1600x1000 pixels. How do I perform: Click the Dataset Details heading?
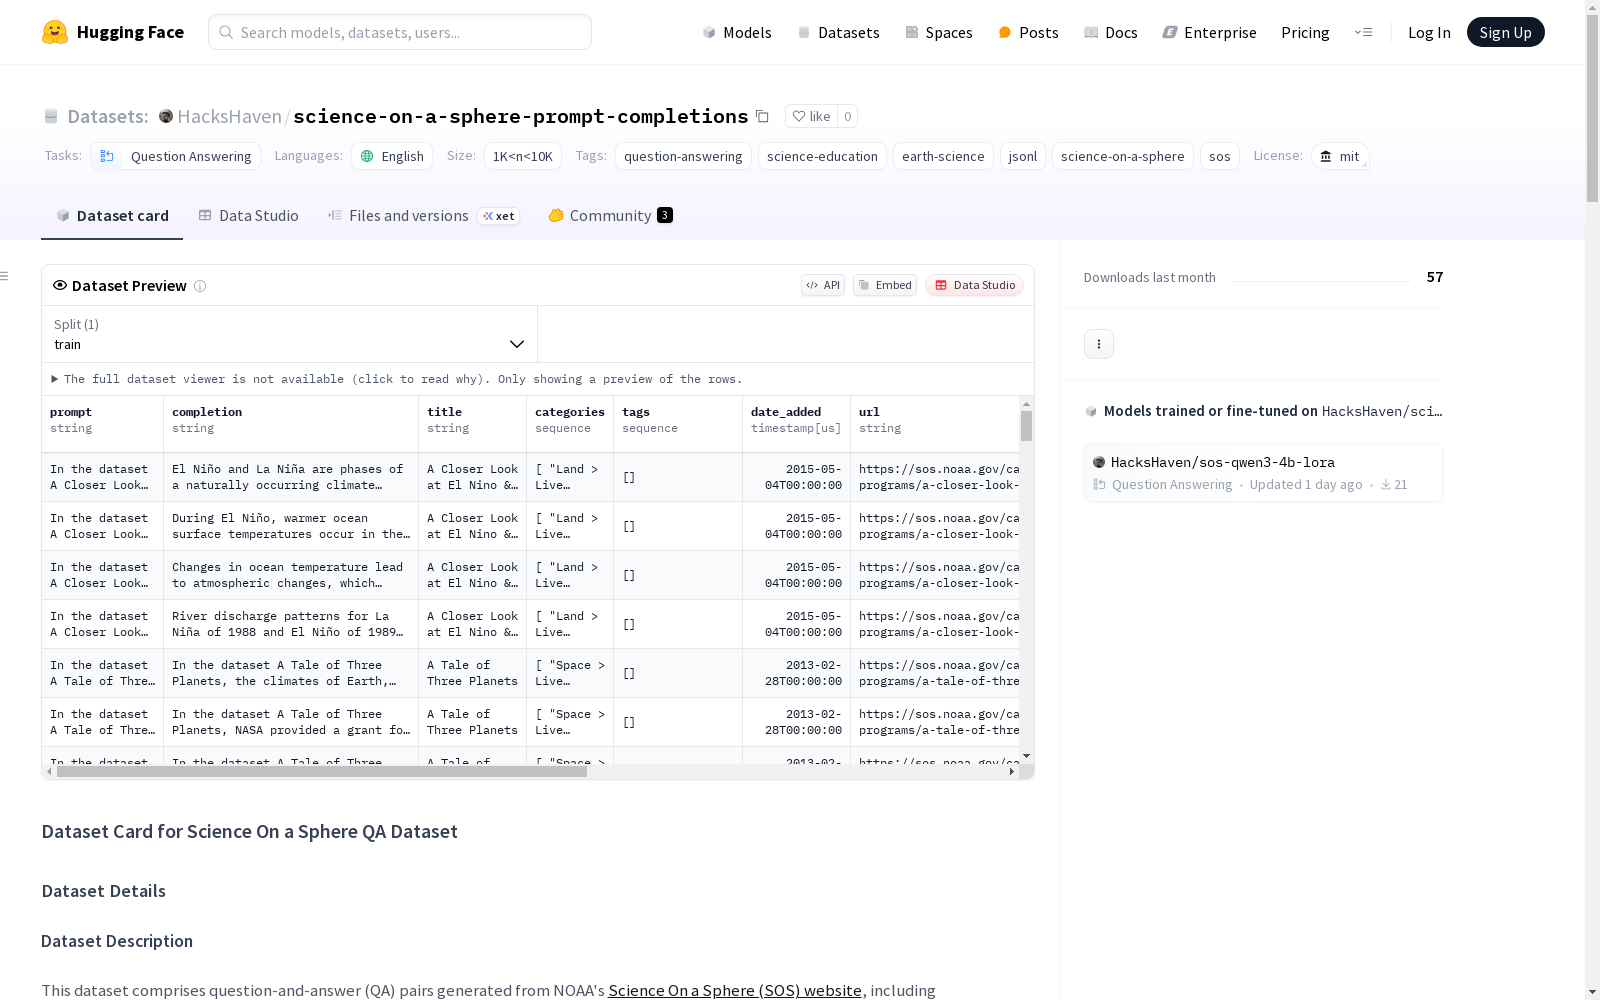click(104, 891)
